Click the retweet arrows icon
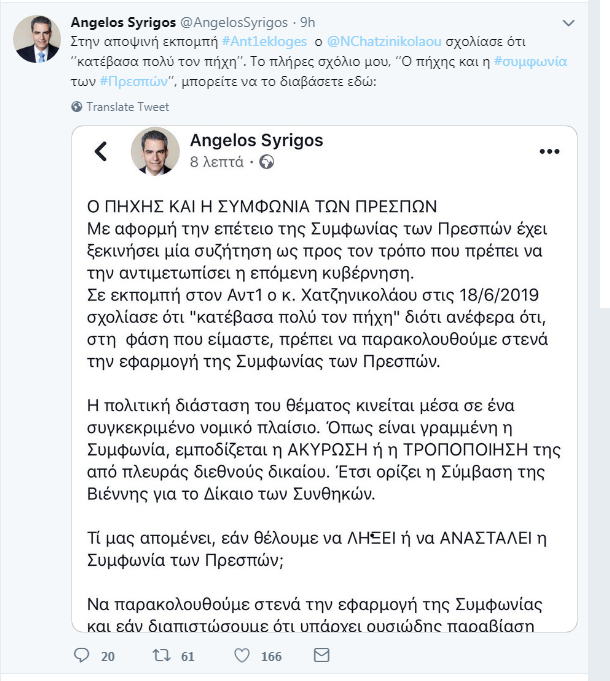The height and width of the screenshot is (681, 610). pyautogui.click(x=162, y=655)
